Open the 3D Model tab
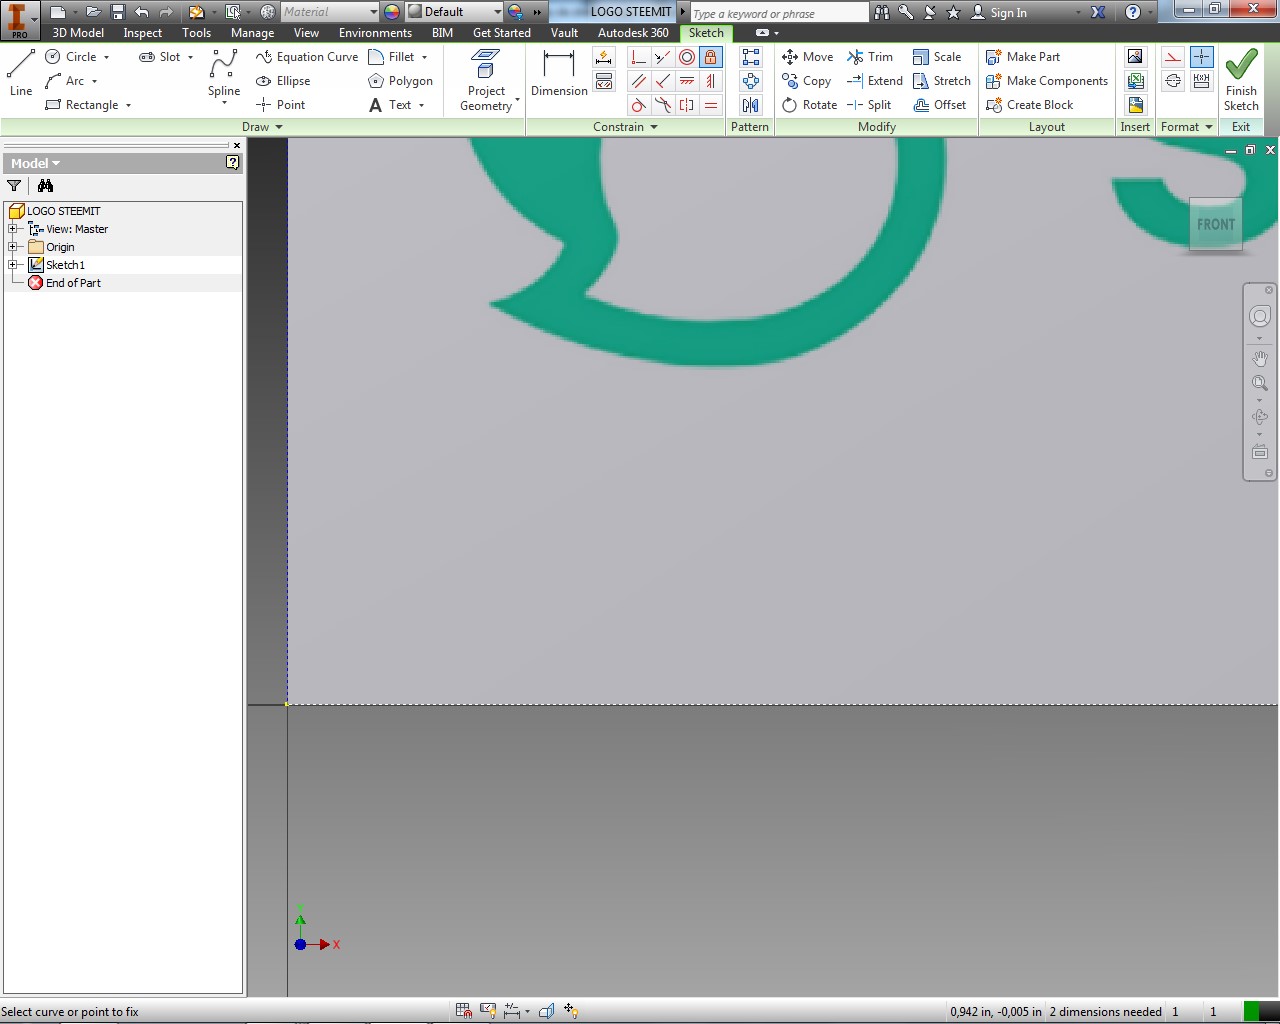Screen dimensions: 1280x1024 (x=78, y=33)
